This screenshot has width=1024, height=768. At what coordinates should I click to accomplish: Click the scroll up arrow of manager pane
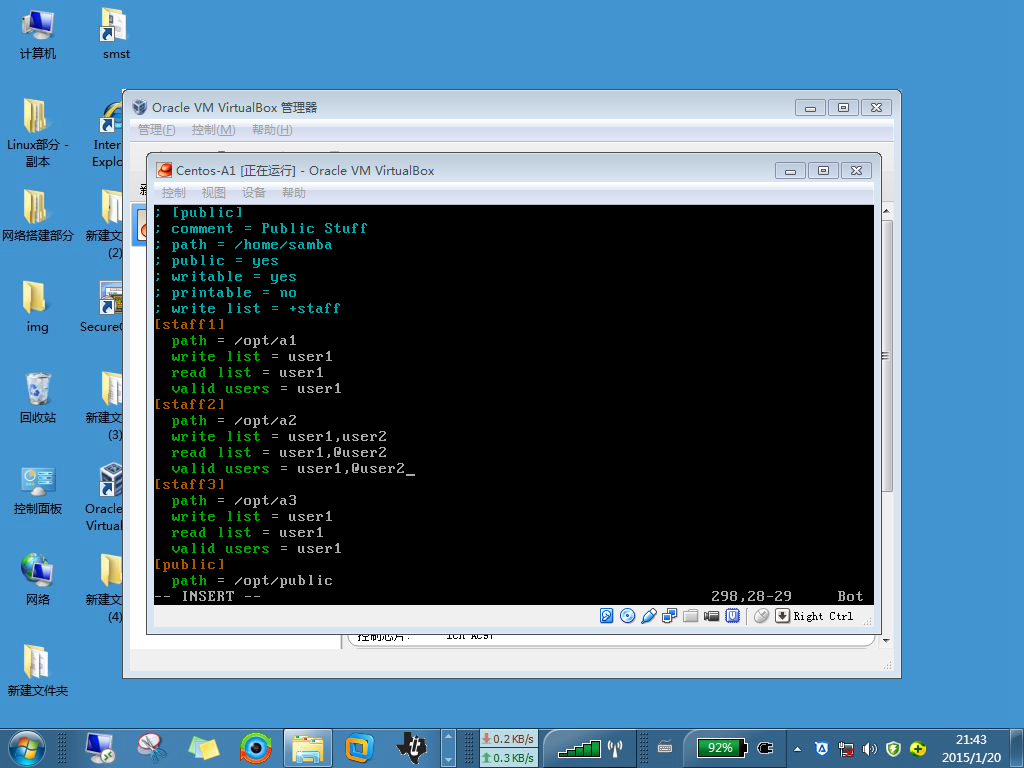click(886, 211)
